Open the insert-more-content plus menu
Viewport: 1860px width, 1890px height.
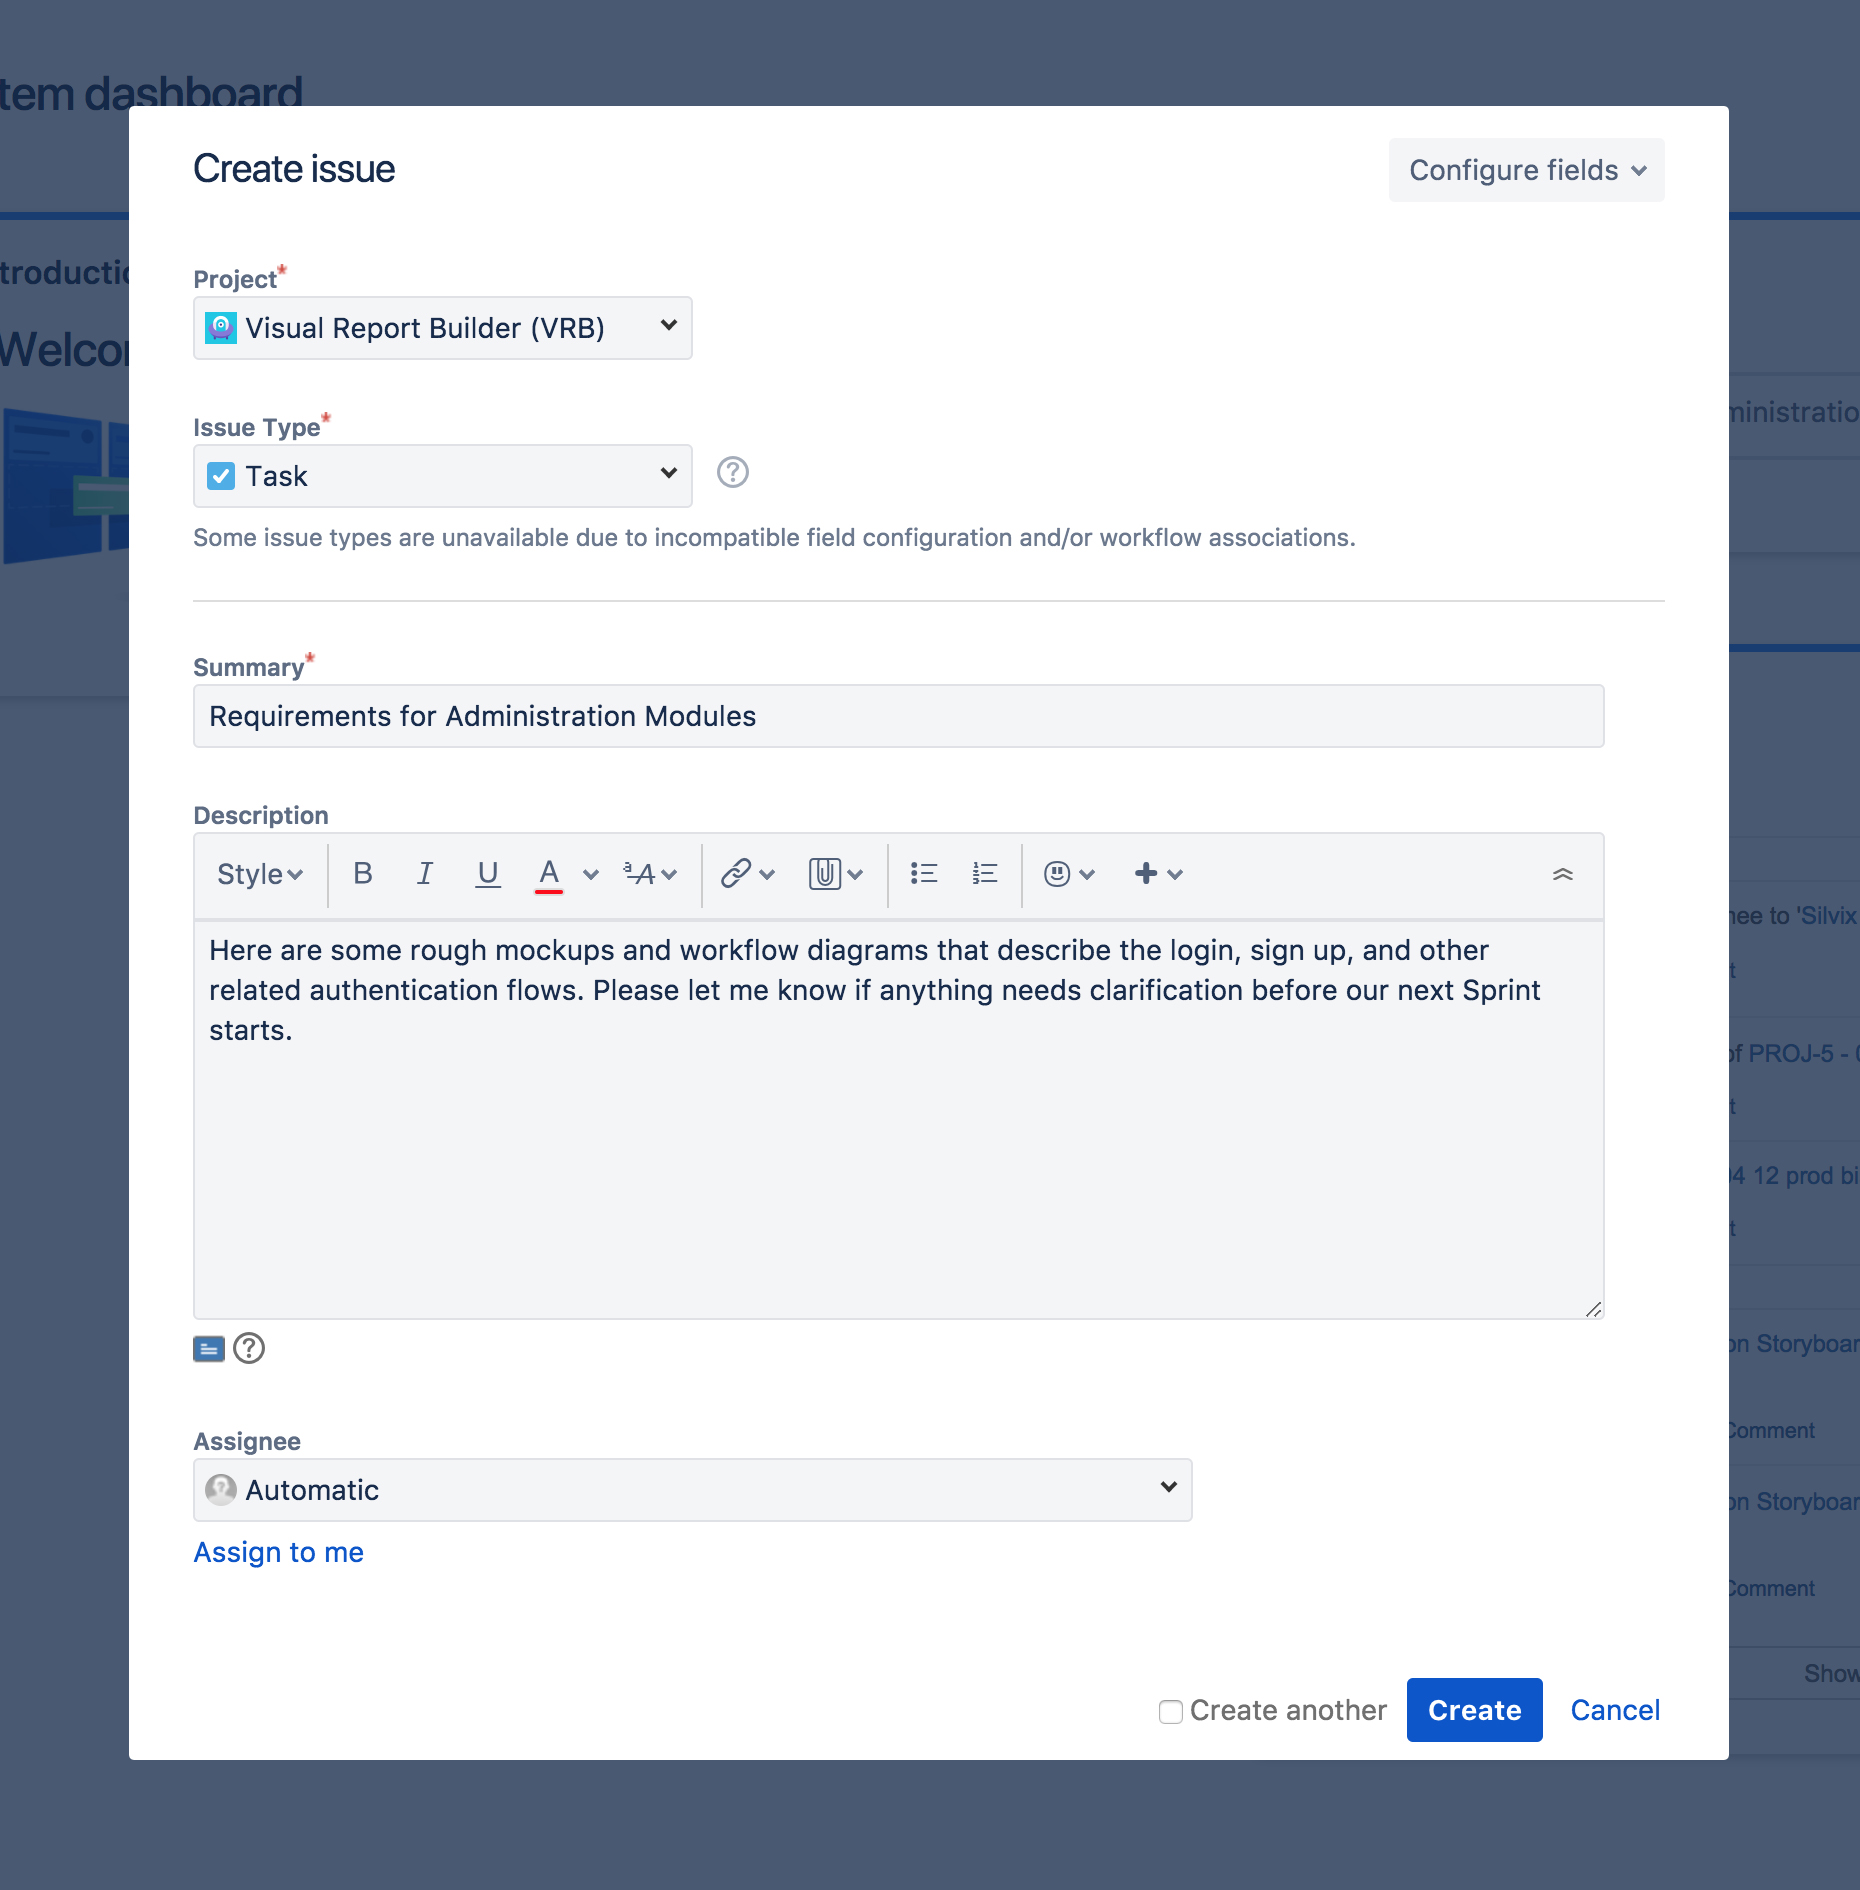1146,874
